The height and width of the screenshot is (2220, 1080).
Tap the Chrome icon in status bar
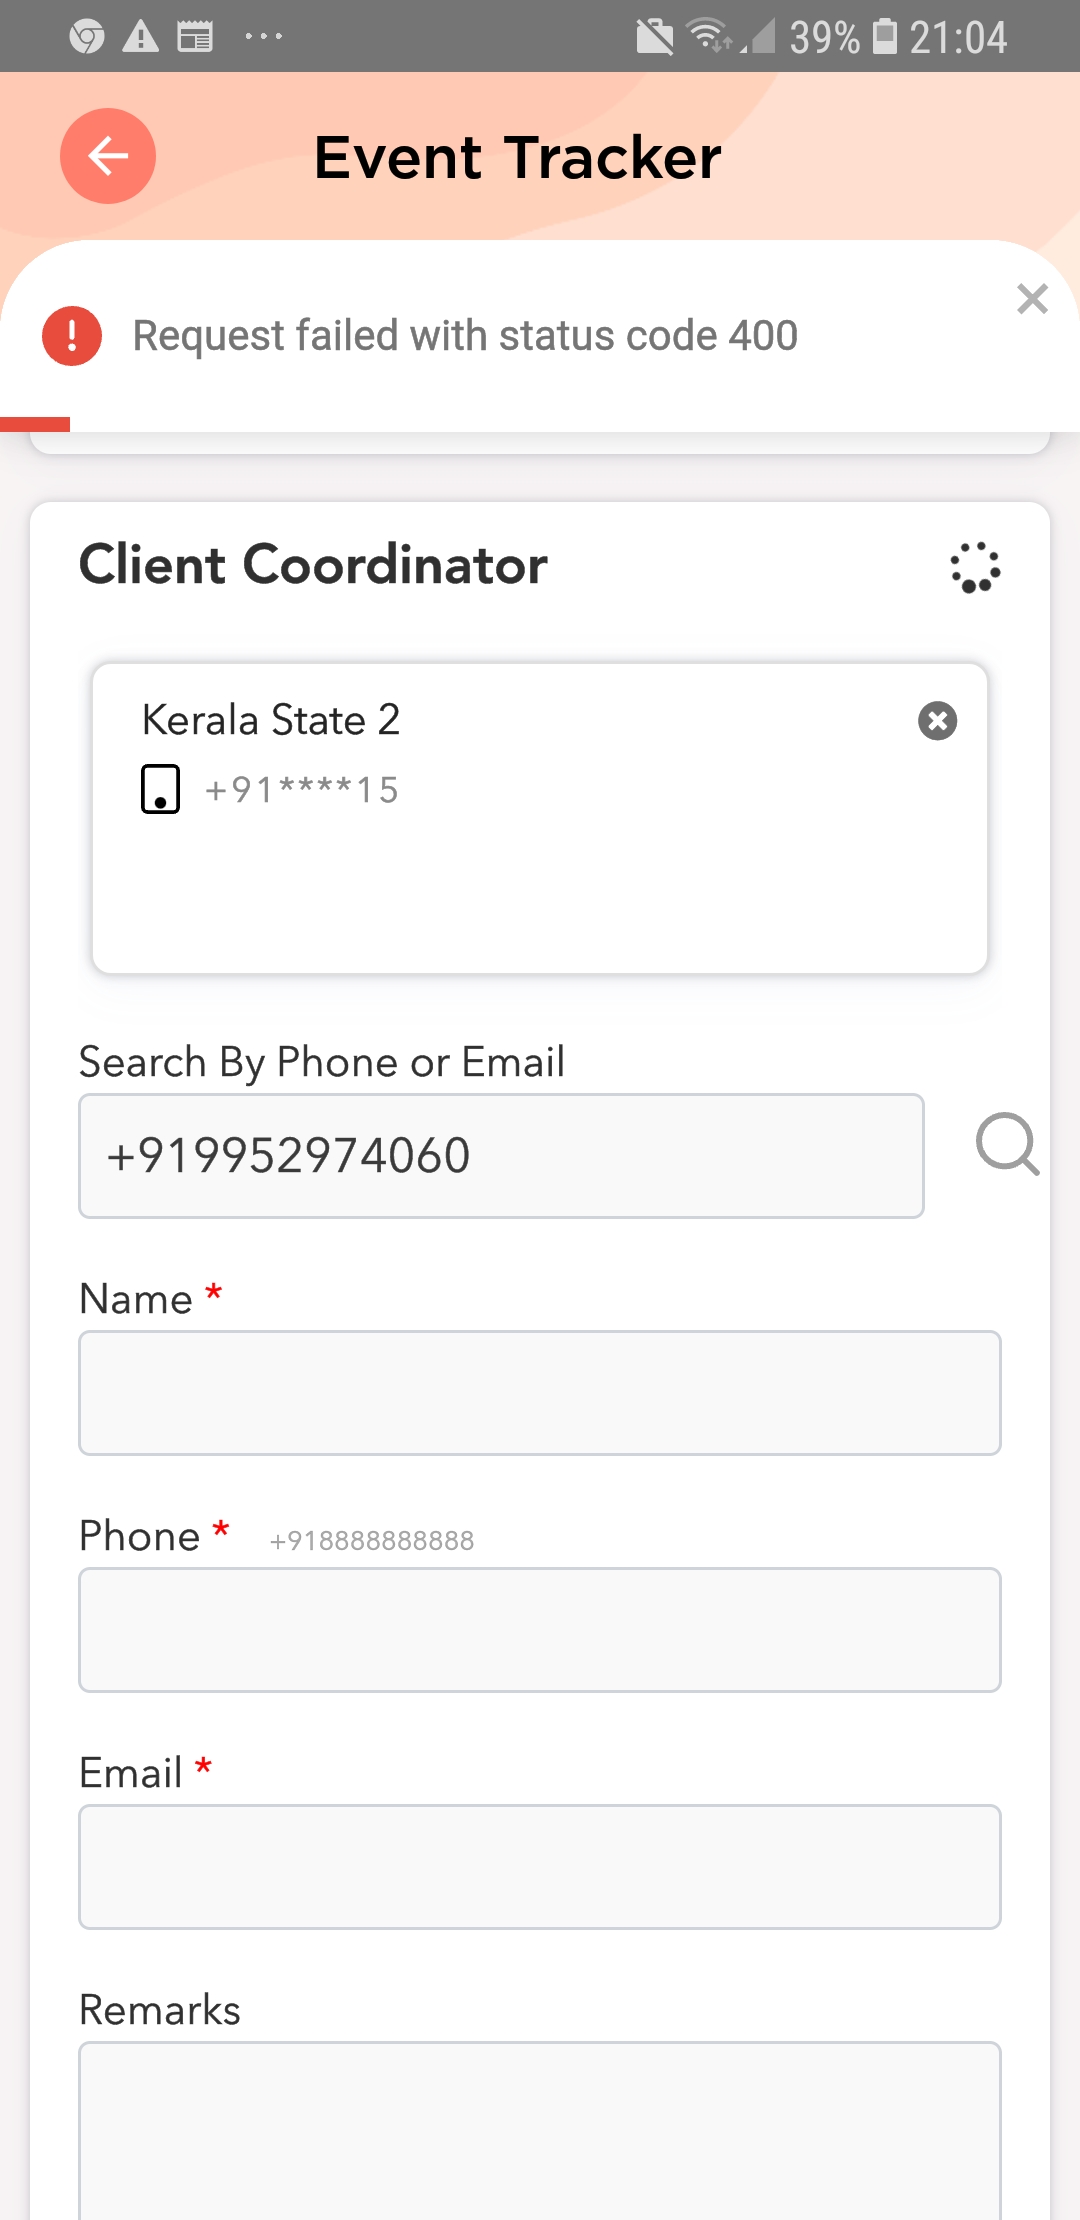pos(87,37)
